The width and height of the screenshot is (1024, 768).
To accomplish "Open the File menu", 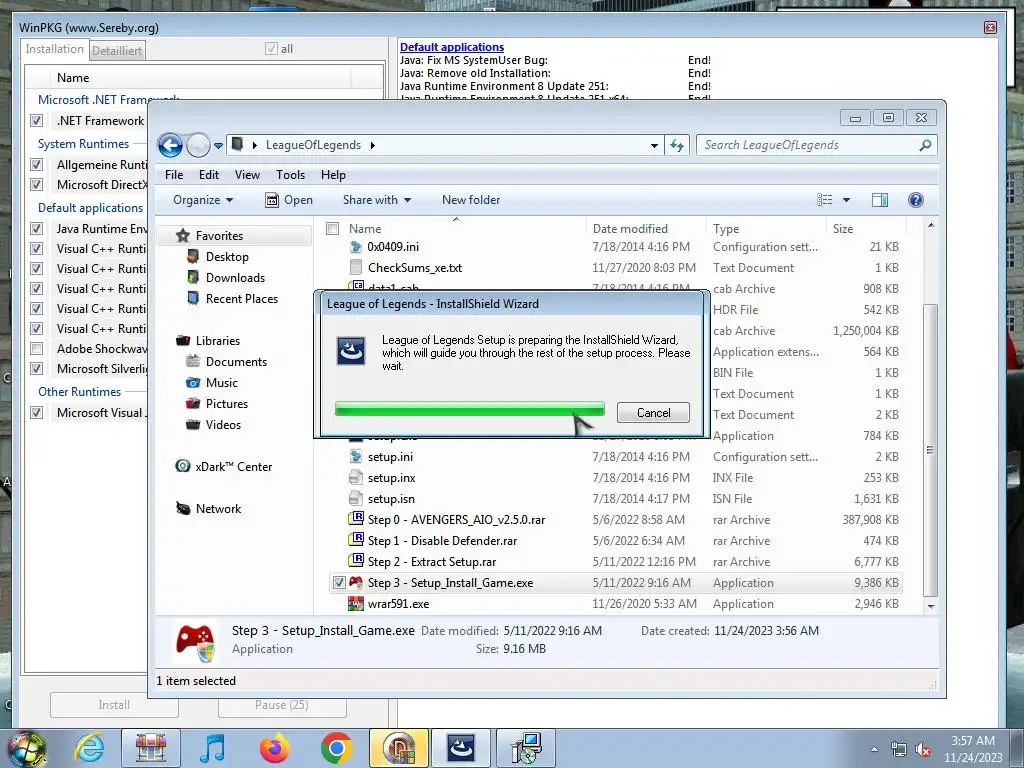I will point(174,175).
